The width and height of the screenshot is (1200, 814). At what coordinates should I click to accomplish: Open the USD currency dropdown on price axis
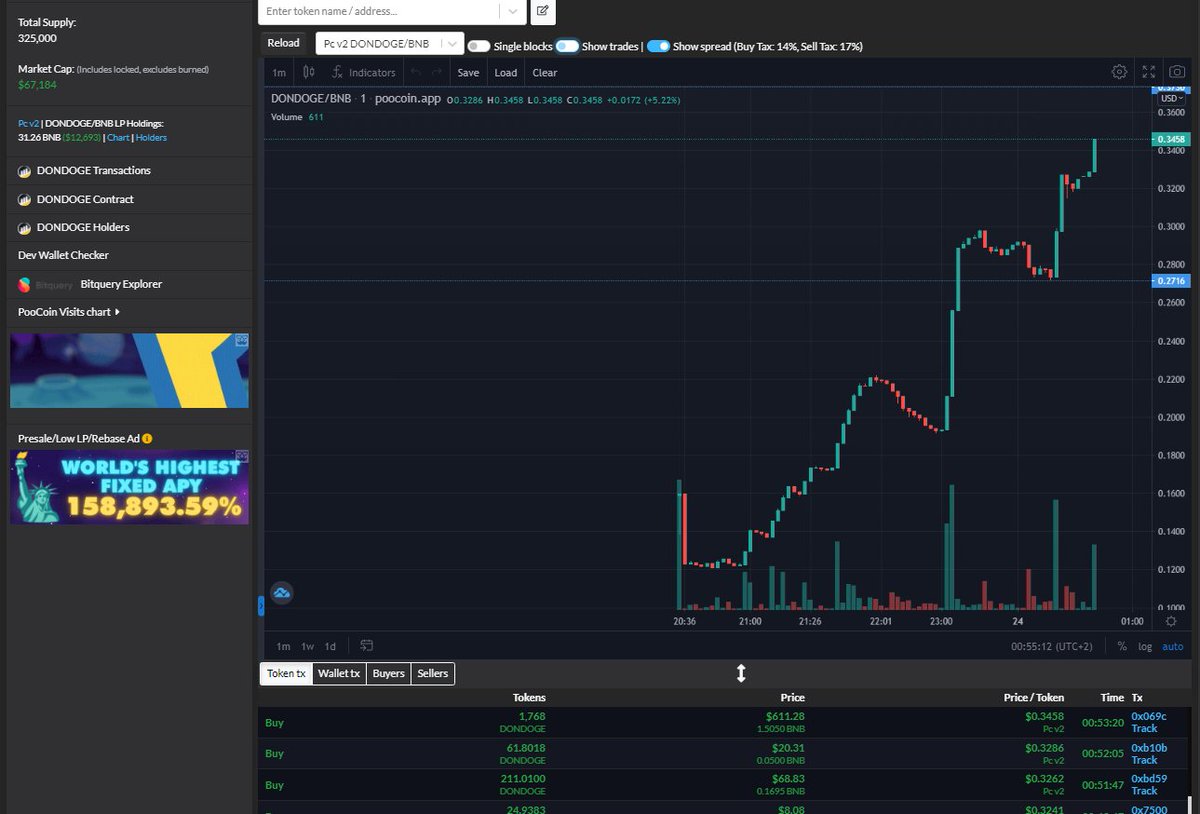(x=1171, y=98)
